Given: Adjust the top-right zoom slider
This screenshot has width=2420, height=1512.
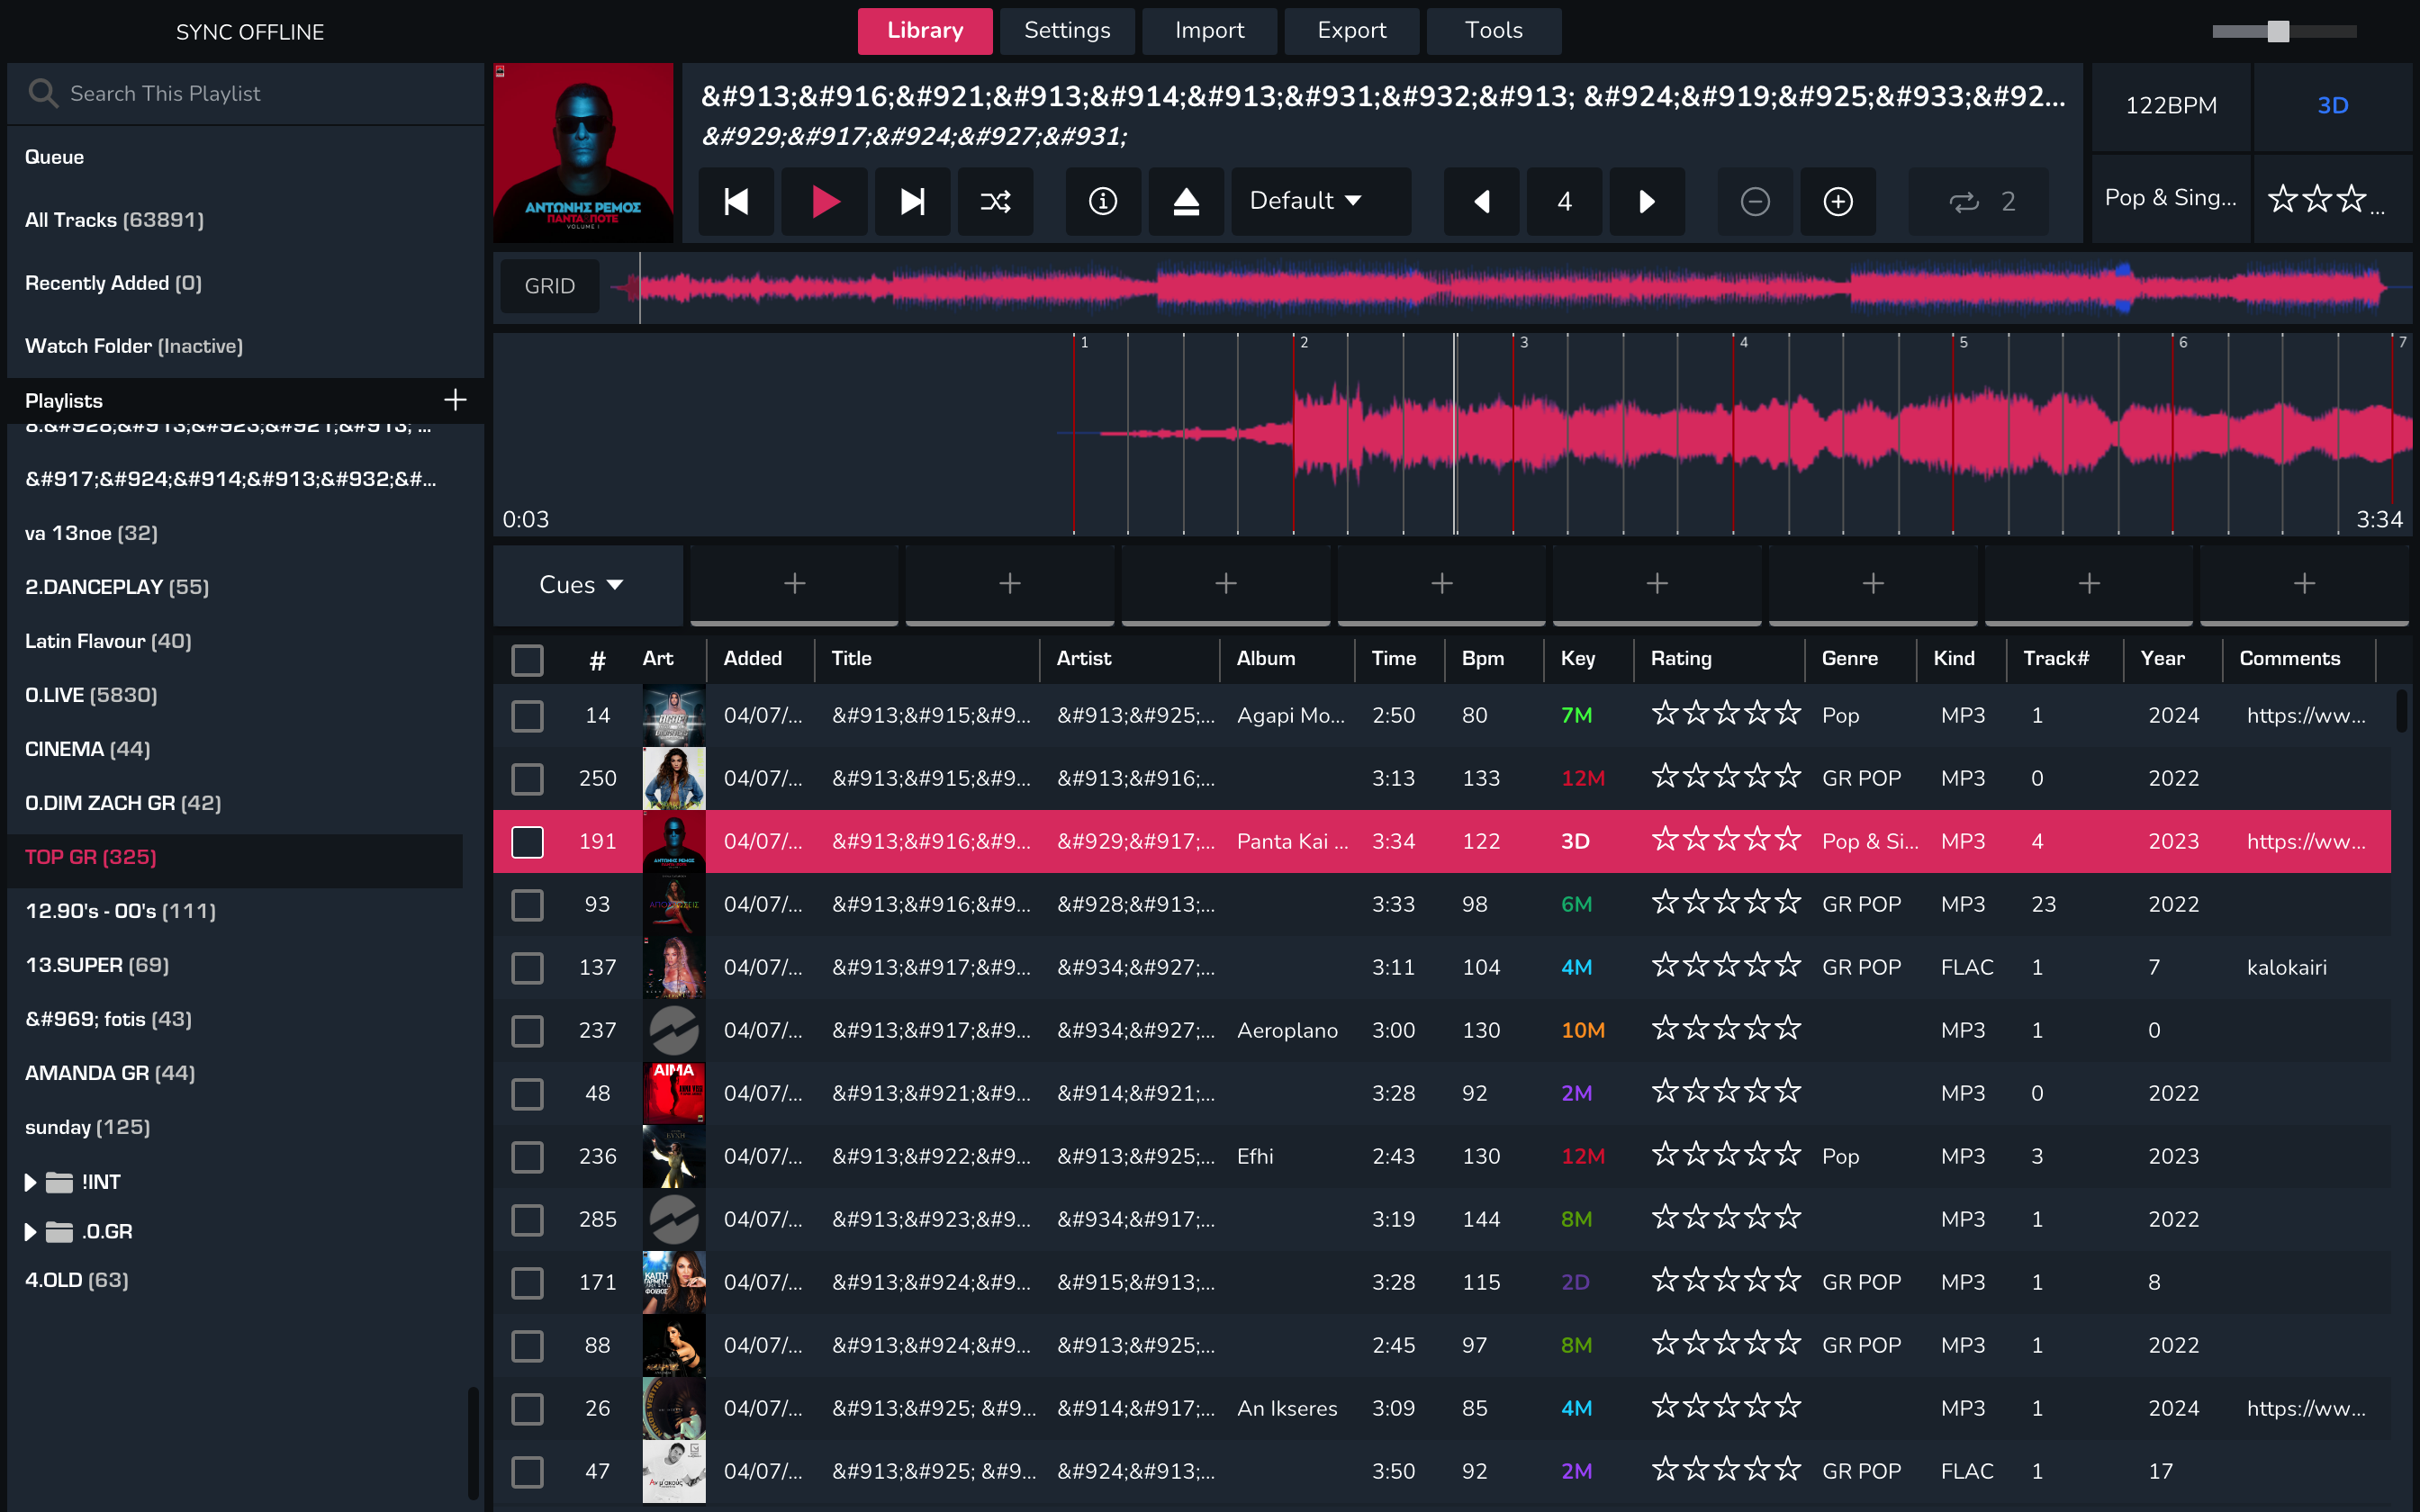Looking at the screenshot, I should click(2278, 31).
